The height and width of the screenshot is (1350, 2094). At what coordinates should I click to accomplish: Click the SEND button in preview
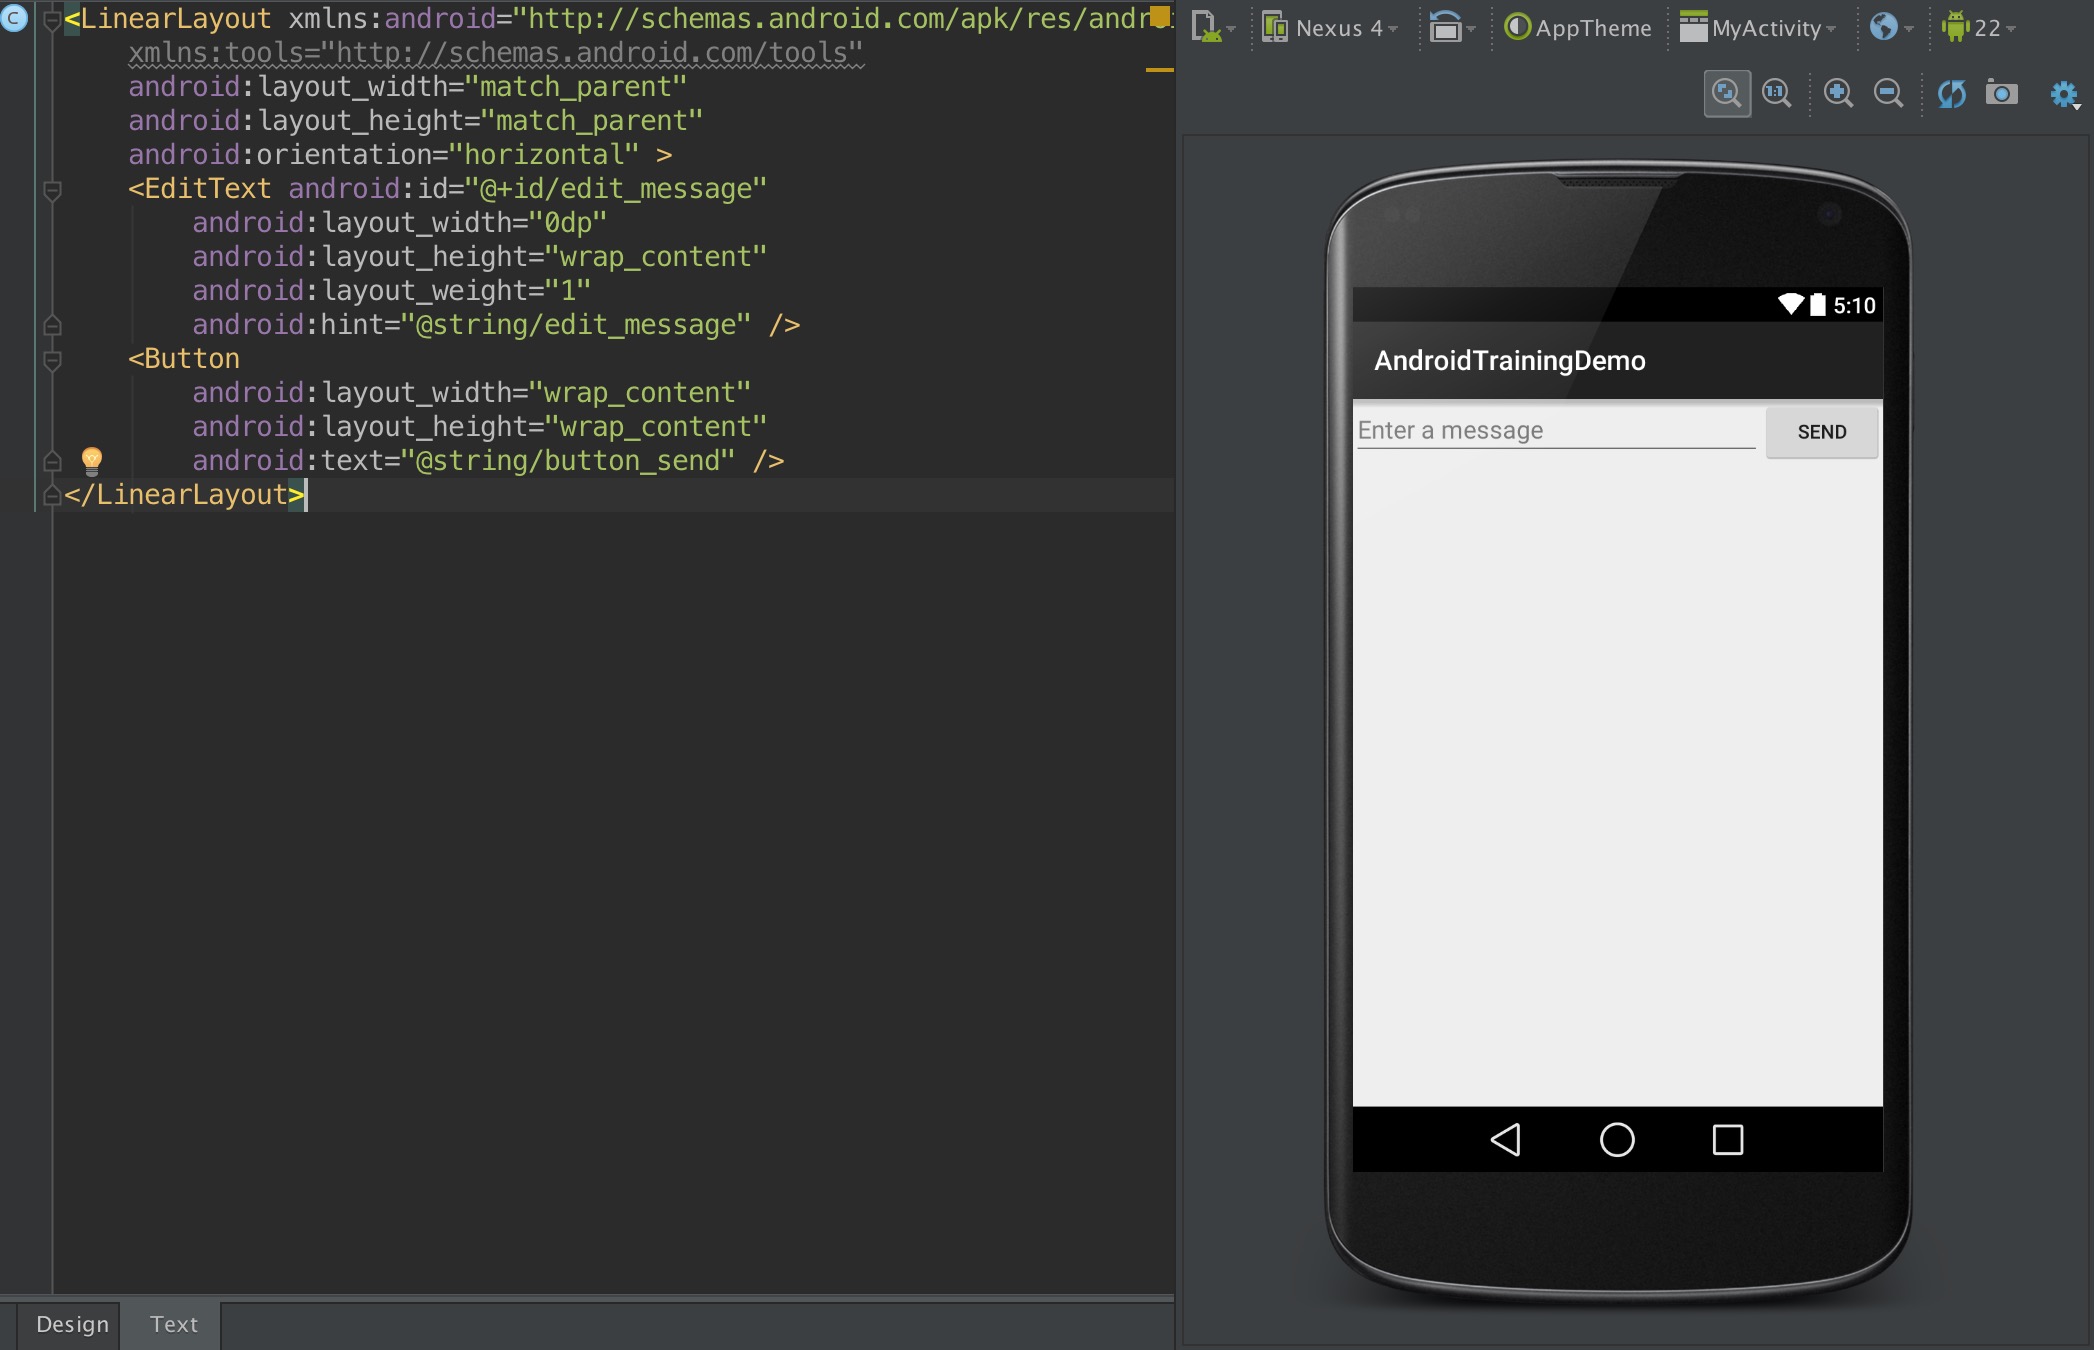[1822, 432]
